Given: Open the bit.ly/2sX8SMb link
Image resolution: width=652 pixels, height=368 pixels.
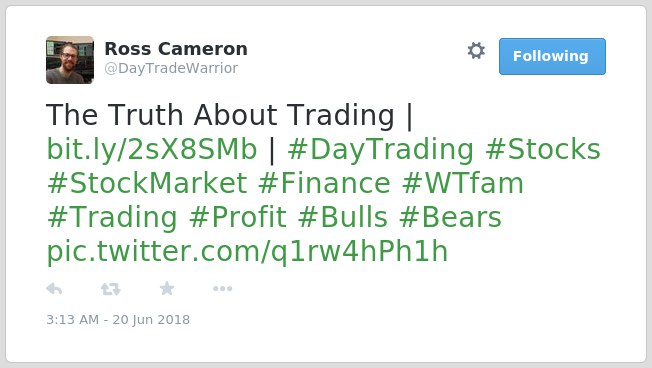Looking at the screenshot, I should (x=152, y=149).
